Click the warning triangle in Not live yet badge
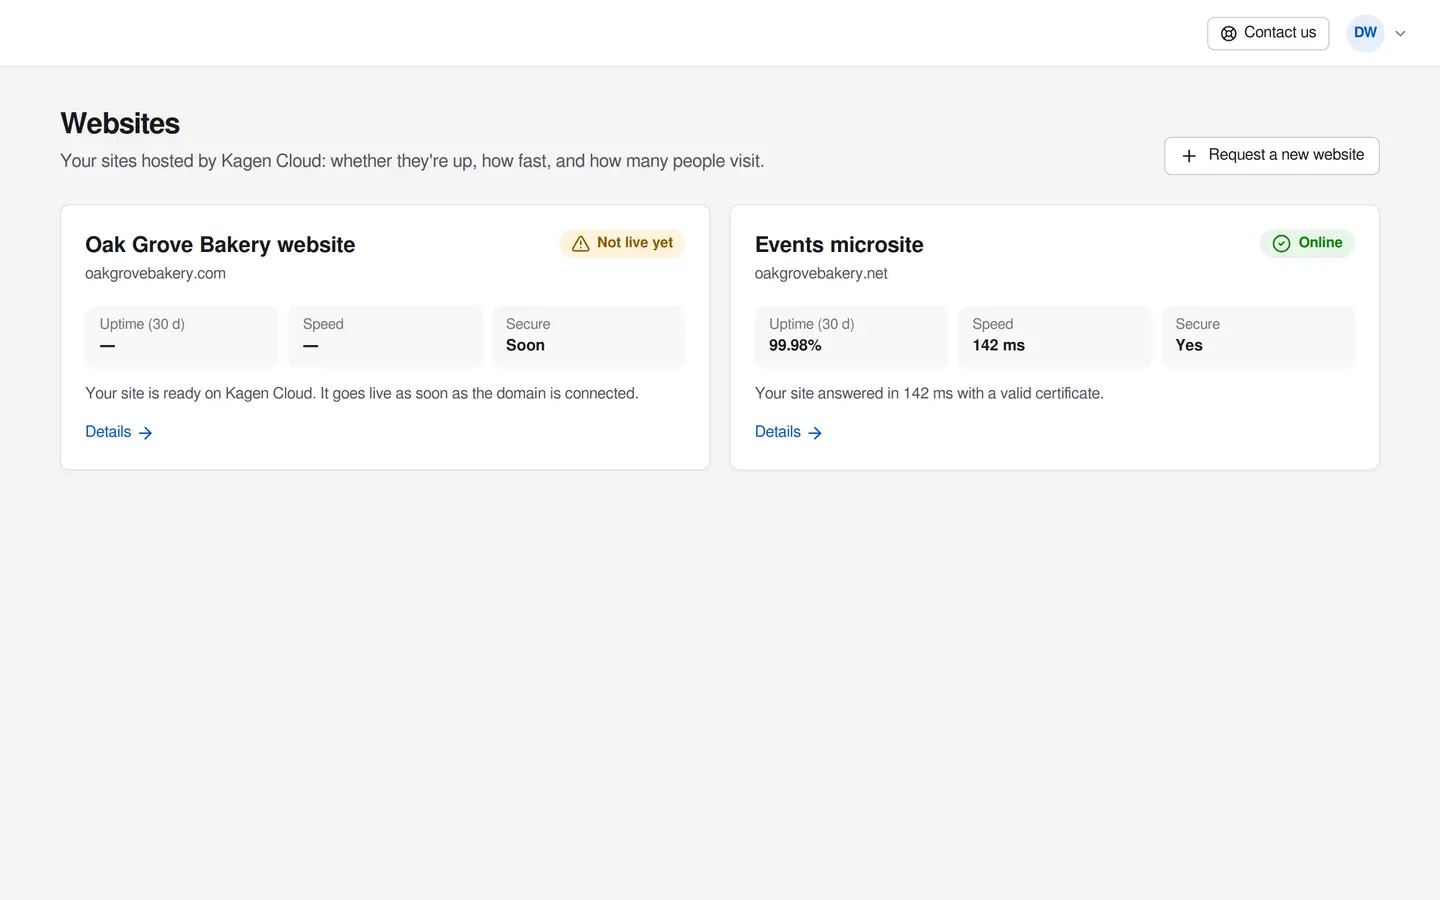The width and height of the screenshot is (1440, 900). (581, 243)
